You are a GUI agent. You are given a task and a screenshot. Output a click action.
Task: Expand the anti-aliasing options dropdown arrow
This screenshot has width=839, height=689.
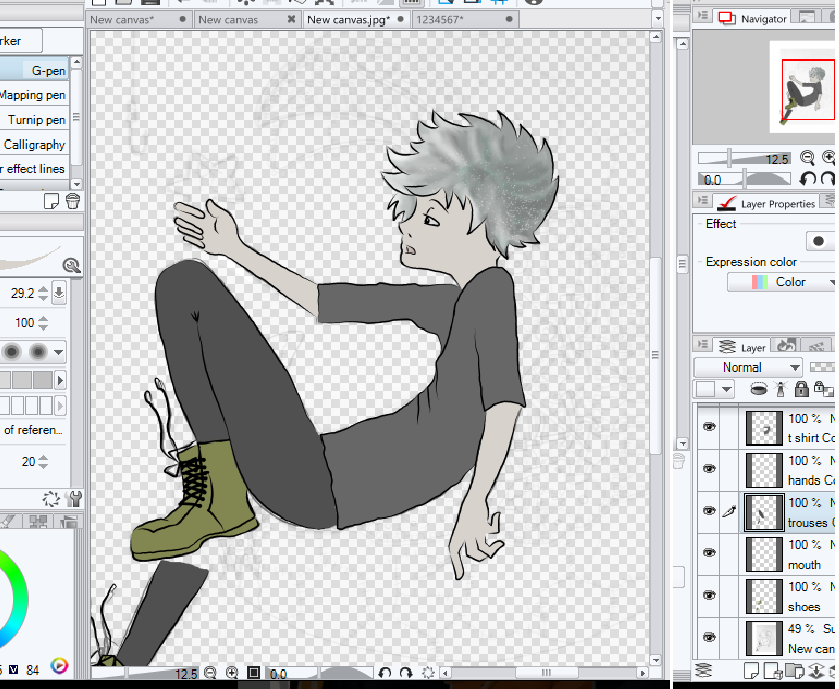(59, 352)
